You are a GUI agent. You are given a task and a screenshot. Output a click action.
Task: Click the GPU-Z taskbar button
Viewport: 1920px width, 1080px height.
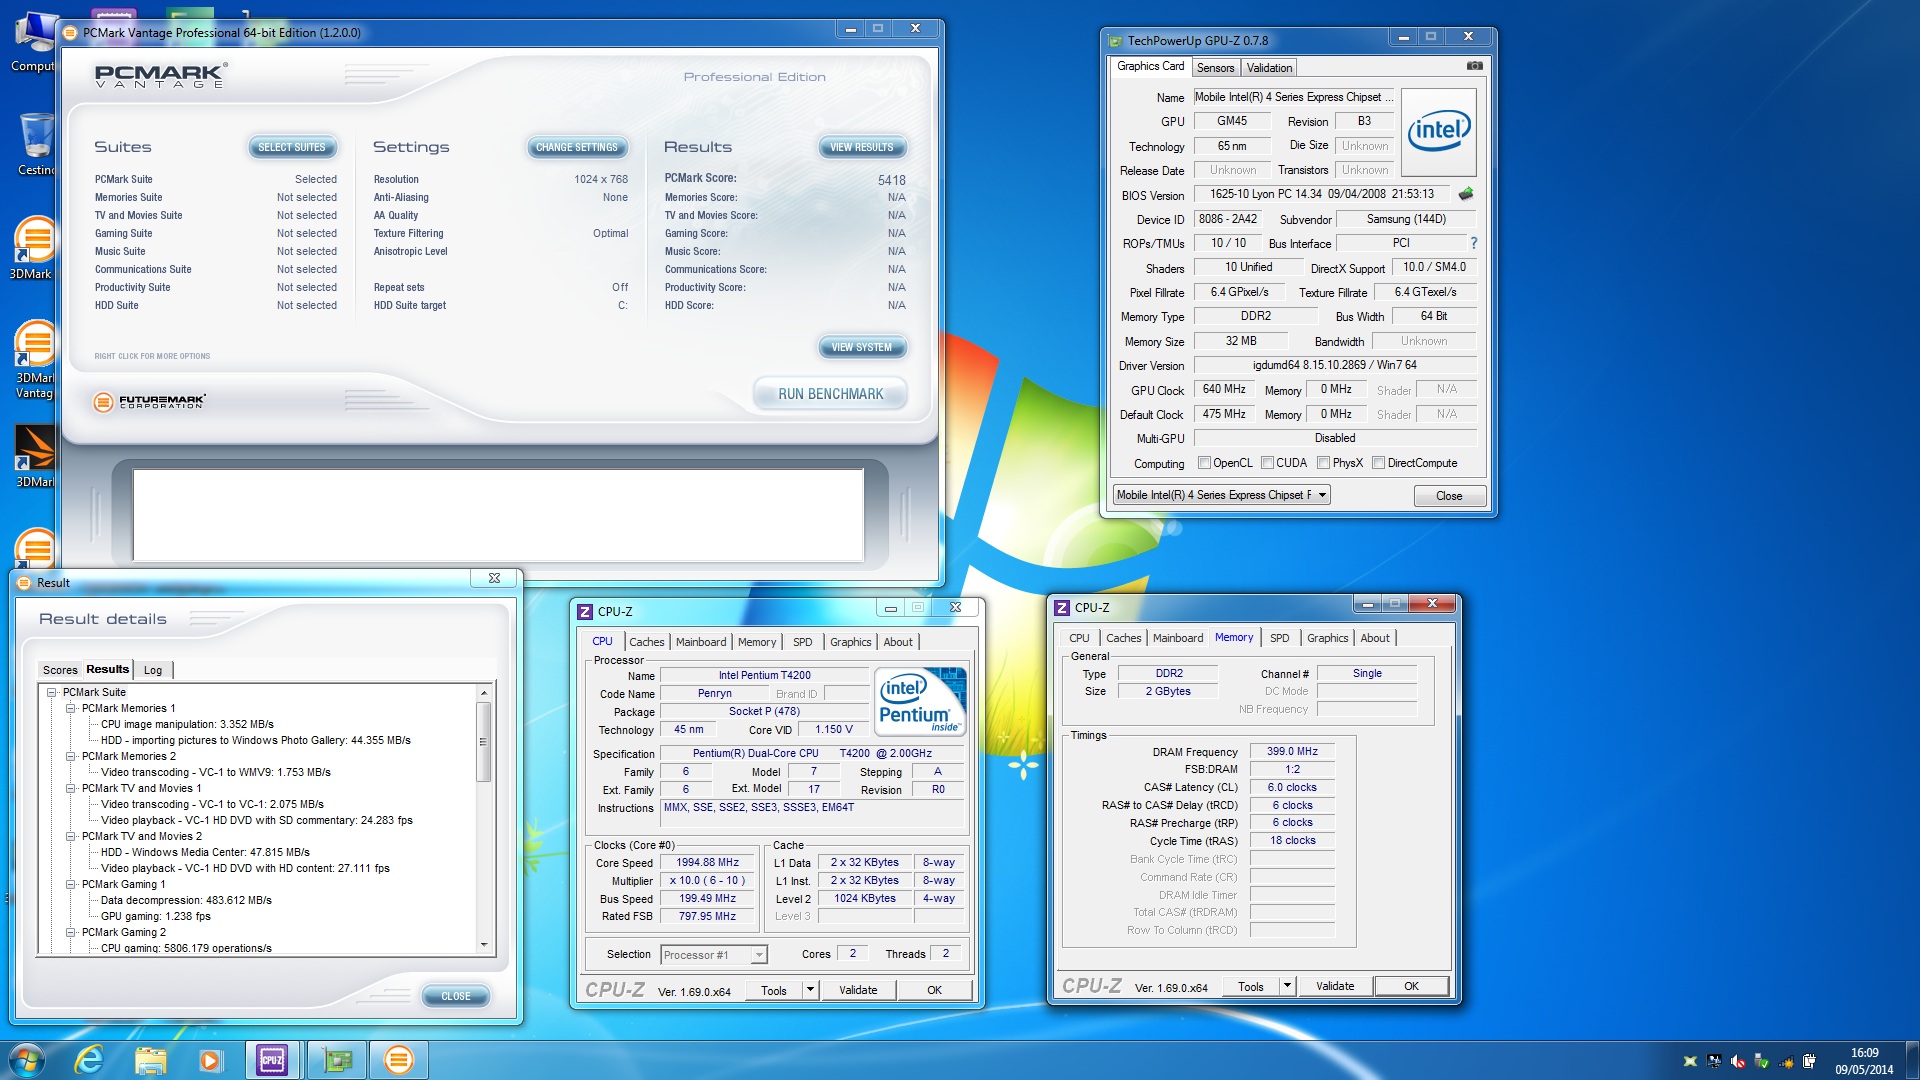[336, 1060]
